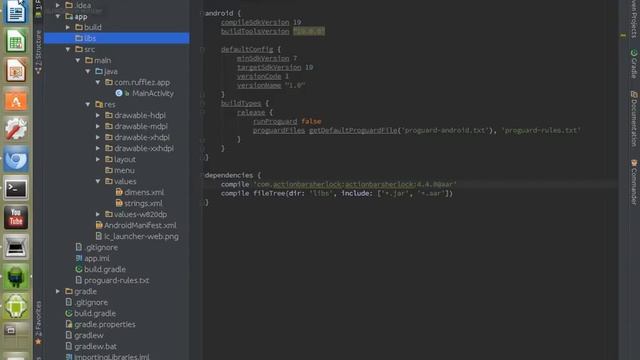Screen dimensions: 640x360
Task: Open the scanner app in the dock
Action: [16, 247]
